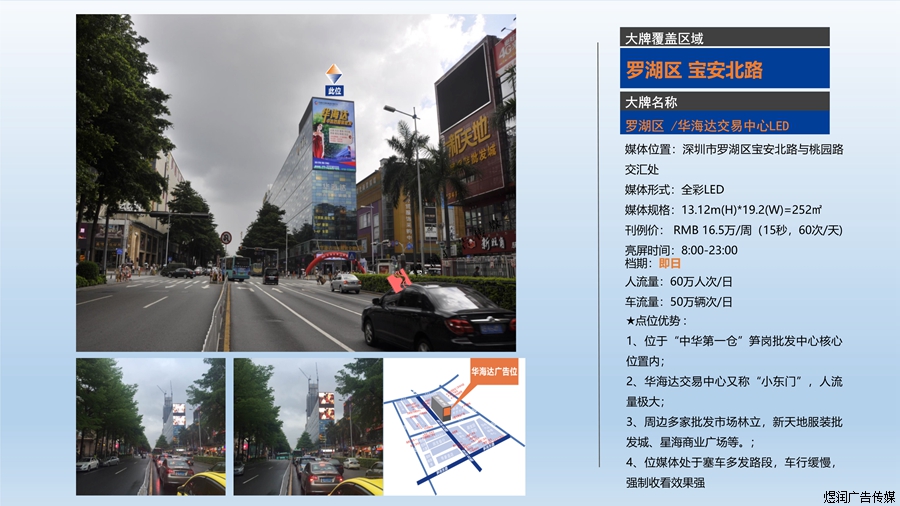Select the '华海达广告位' orange callout label

pos(494,371)
